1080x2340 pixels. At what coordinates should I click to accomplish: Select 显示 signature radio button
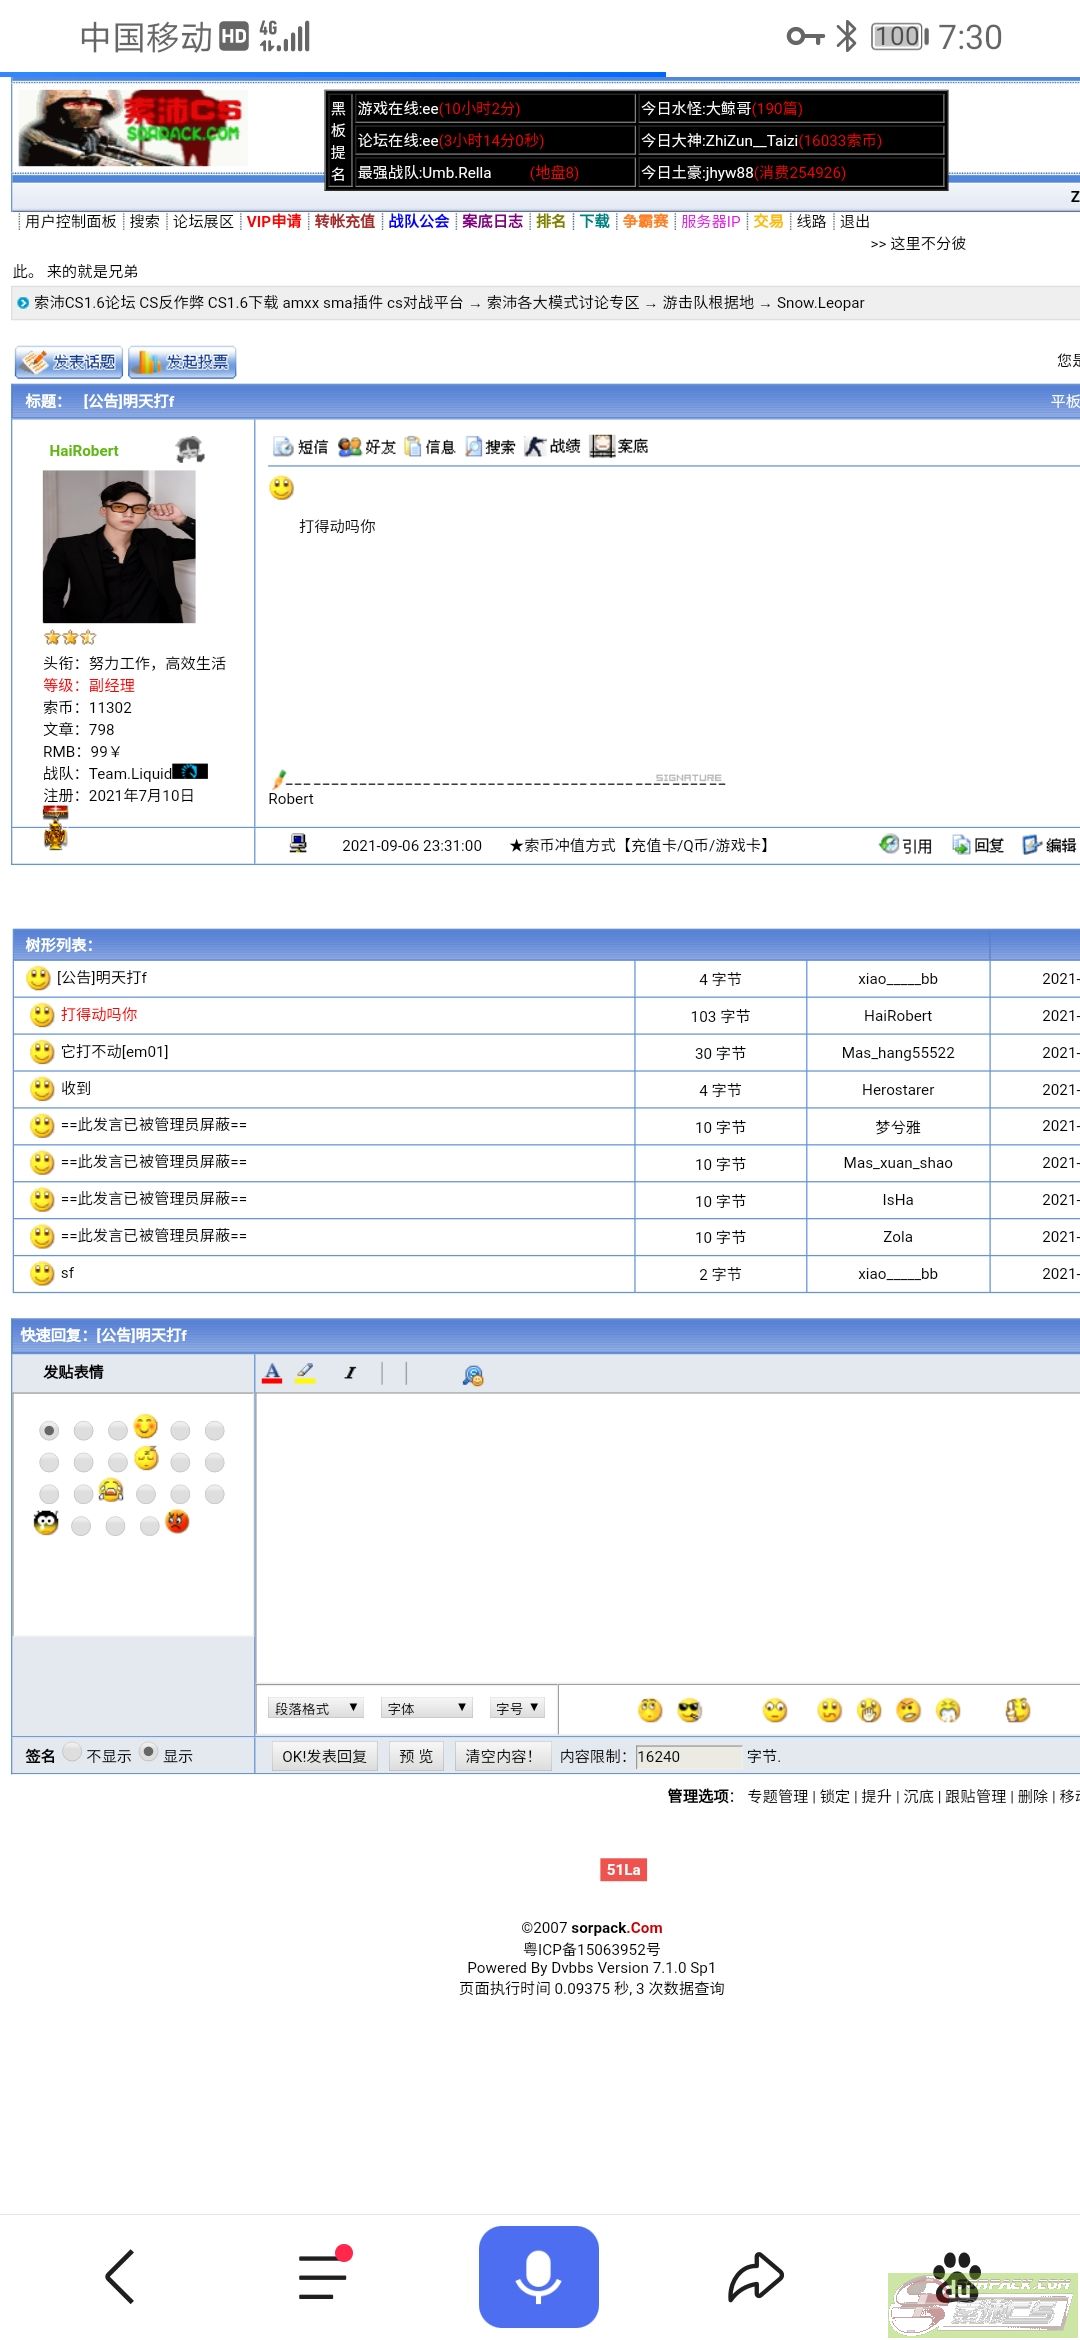149,1752
